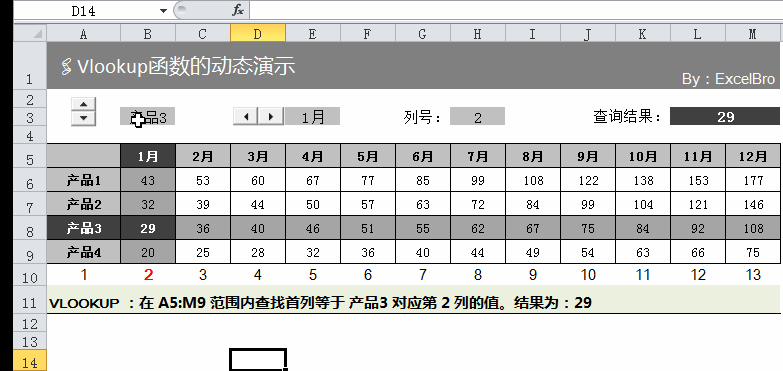Screen dimensions: 783x371
Task: Click the highlighted cell 29 in 产品3 row
Action: 148,228
